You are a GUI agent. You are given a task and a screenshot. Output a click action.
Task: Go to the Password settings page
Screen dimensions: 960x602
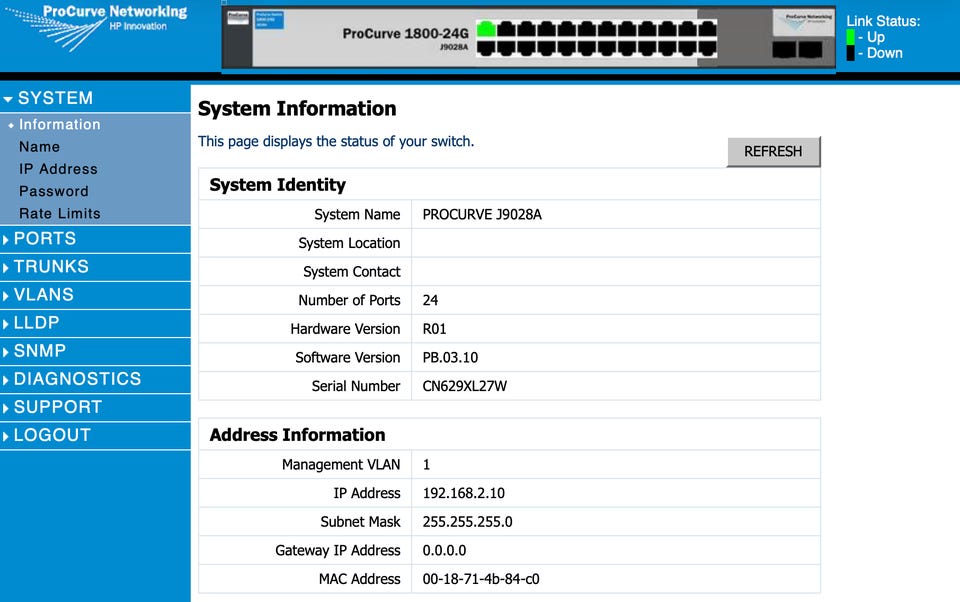pos(54,191)
